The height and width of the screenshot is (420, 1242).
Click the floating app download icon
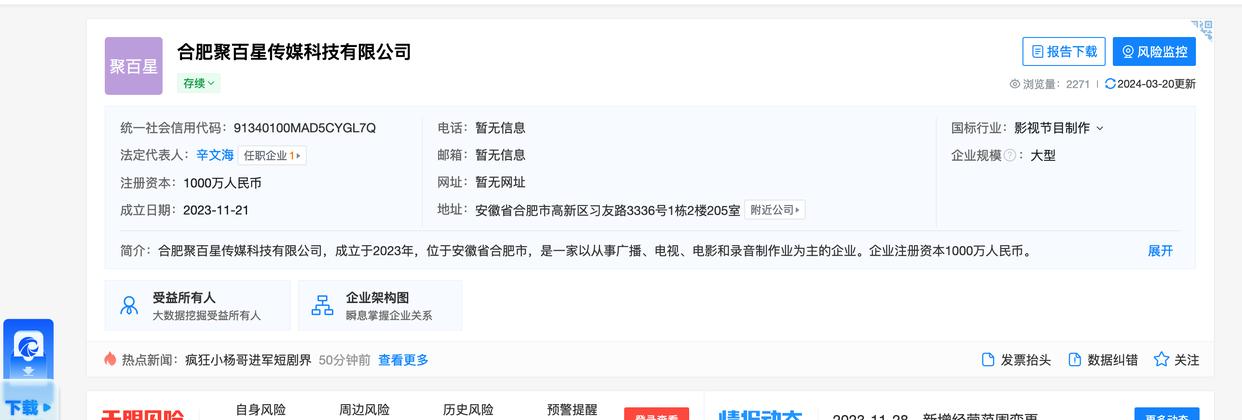[28, 352]
